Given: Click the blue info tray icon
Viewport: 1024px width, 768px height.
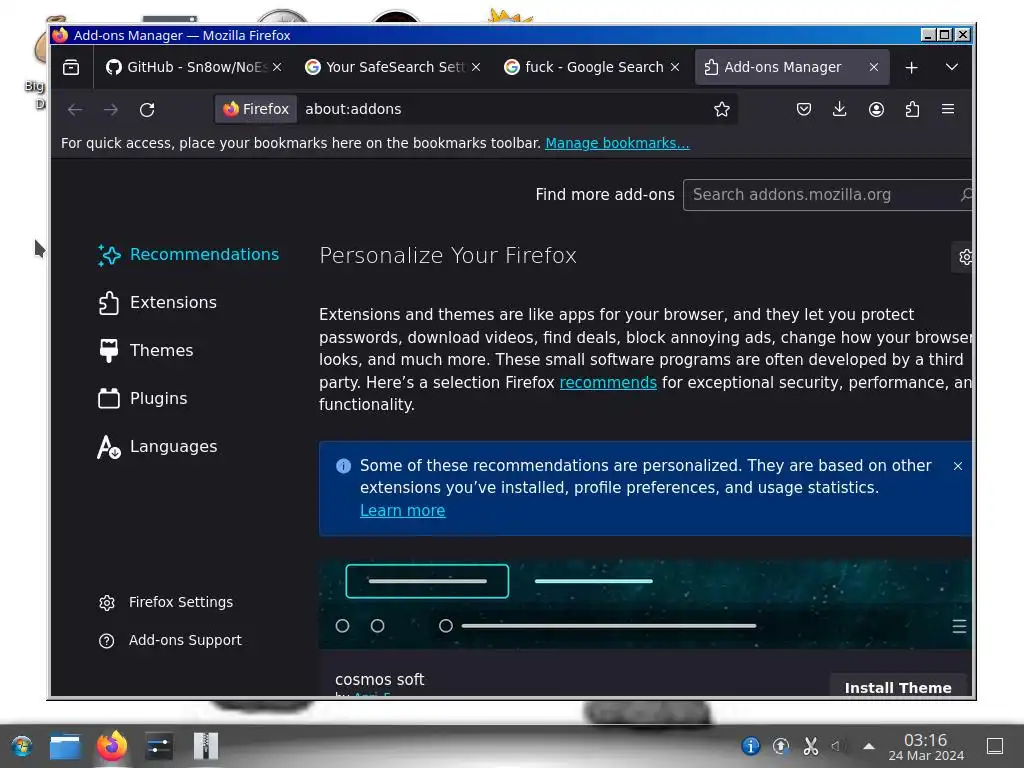Looking at the screenshot, I should coord(750,746).
